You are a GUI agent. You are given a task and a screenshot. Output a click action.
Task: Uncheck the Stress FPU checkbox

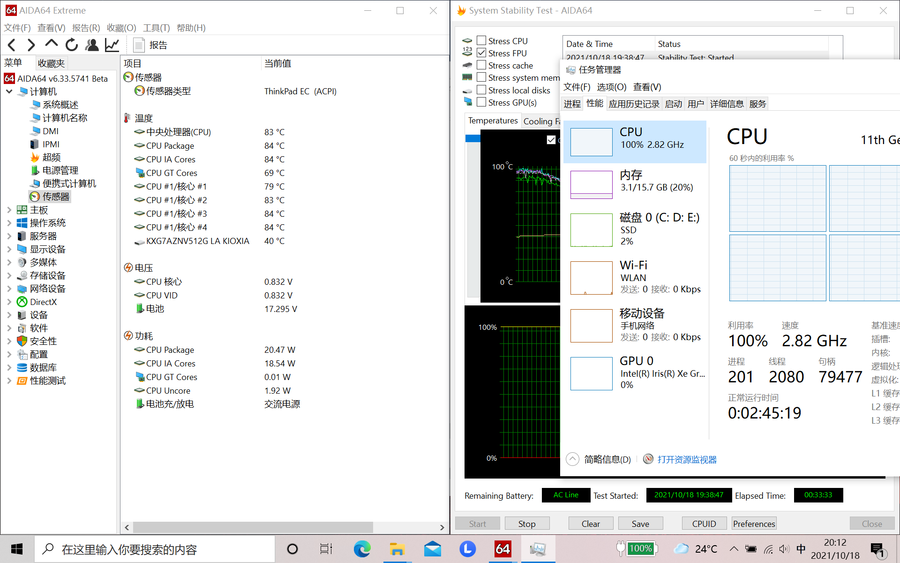click(481, 53)
